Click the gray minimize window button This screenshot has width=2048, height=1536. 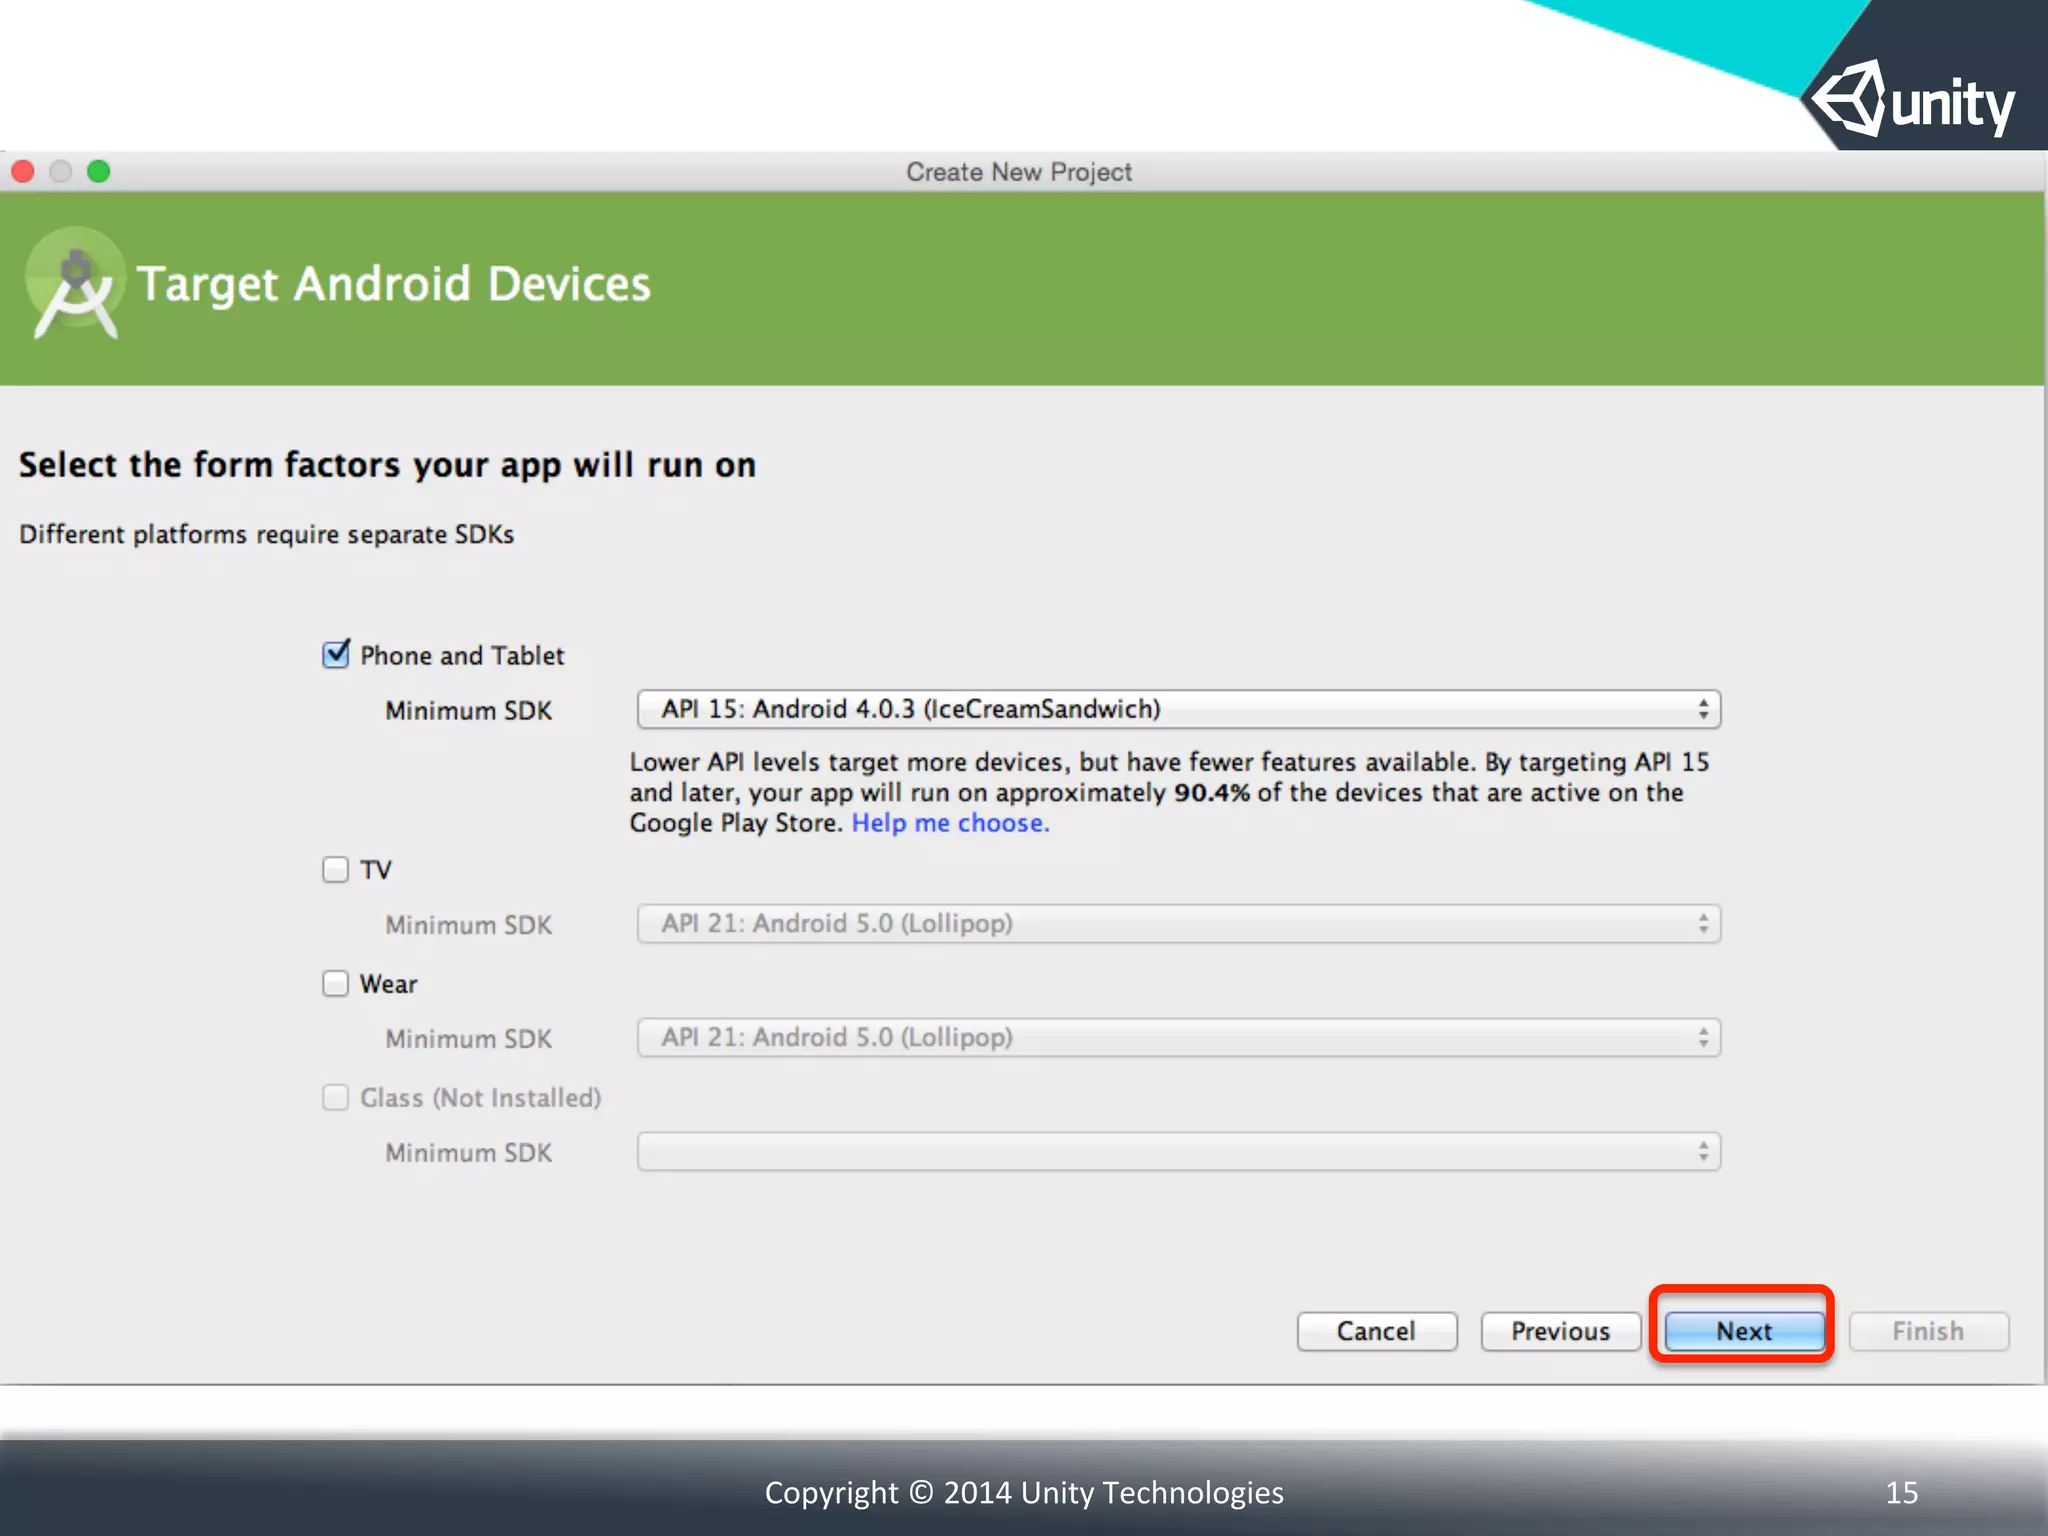pyautogui.click(x=61, y=172)
